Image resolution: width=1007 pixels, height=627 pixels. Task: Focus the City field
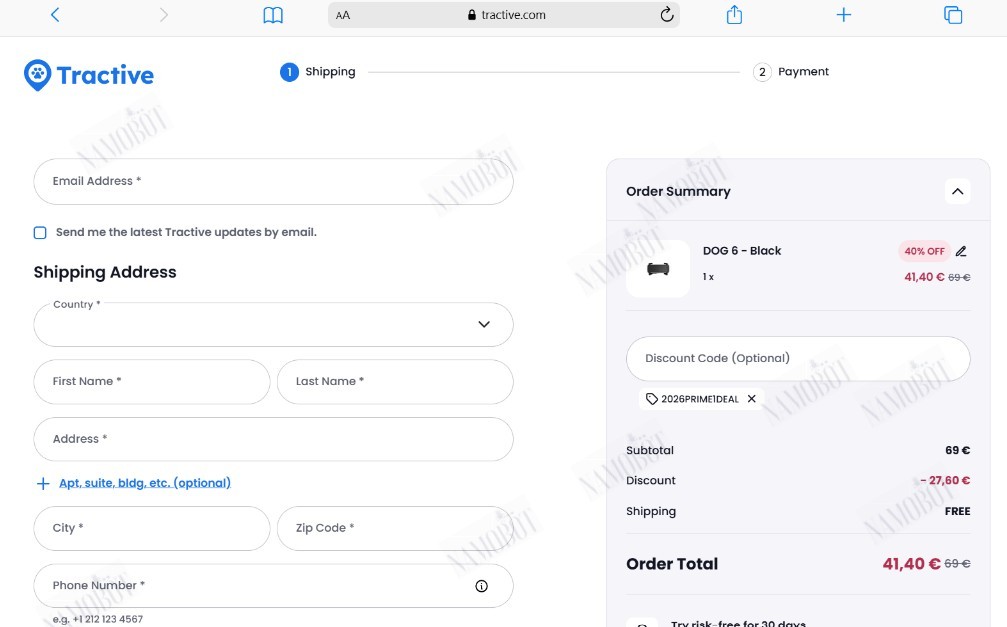pos(152,528)
